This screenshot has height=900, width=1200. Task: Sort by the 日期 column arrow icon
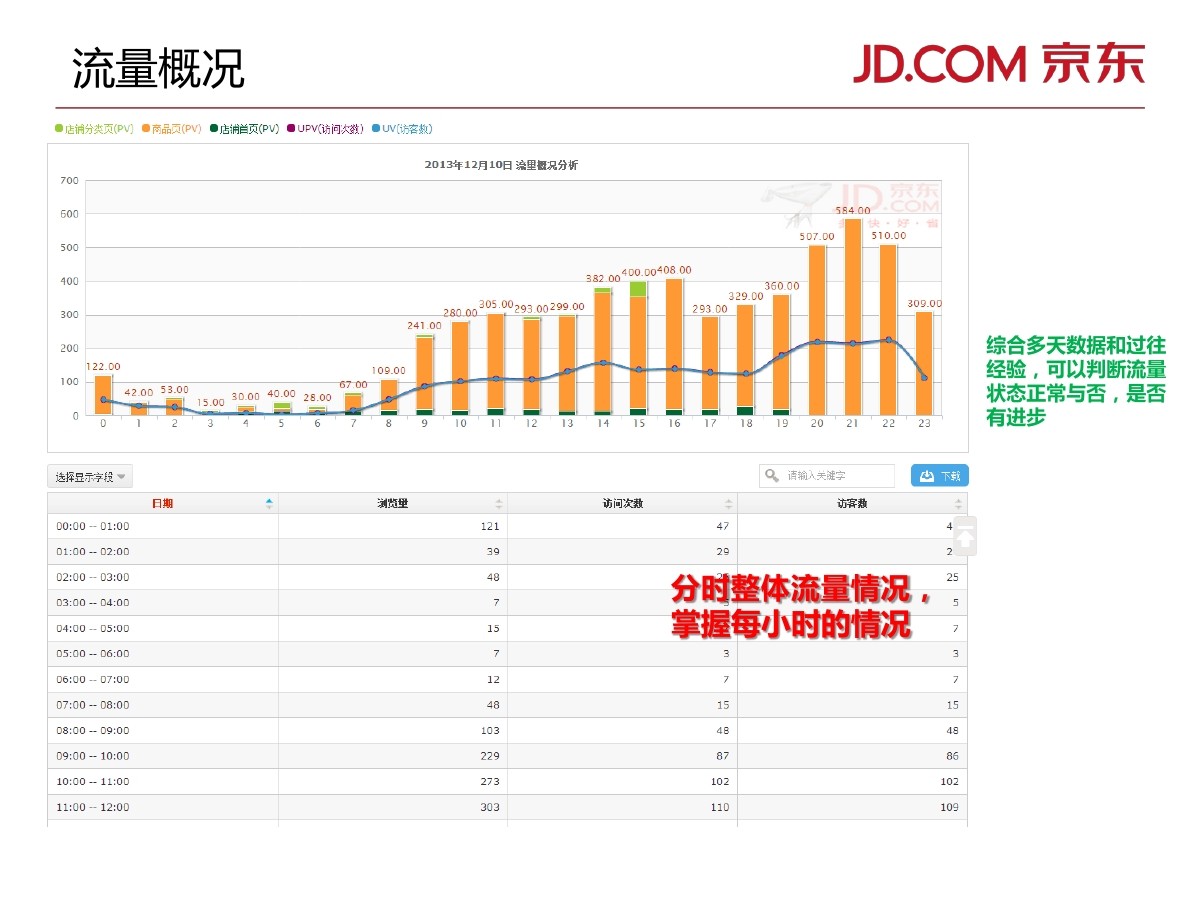268,504
